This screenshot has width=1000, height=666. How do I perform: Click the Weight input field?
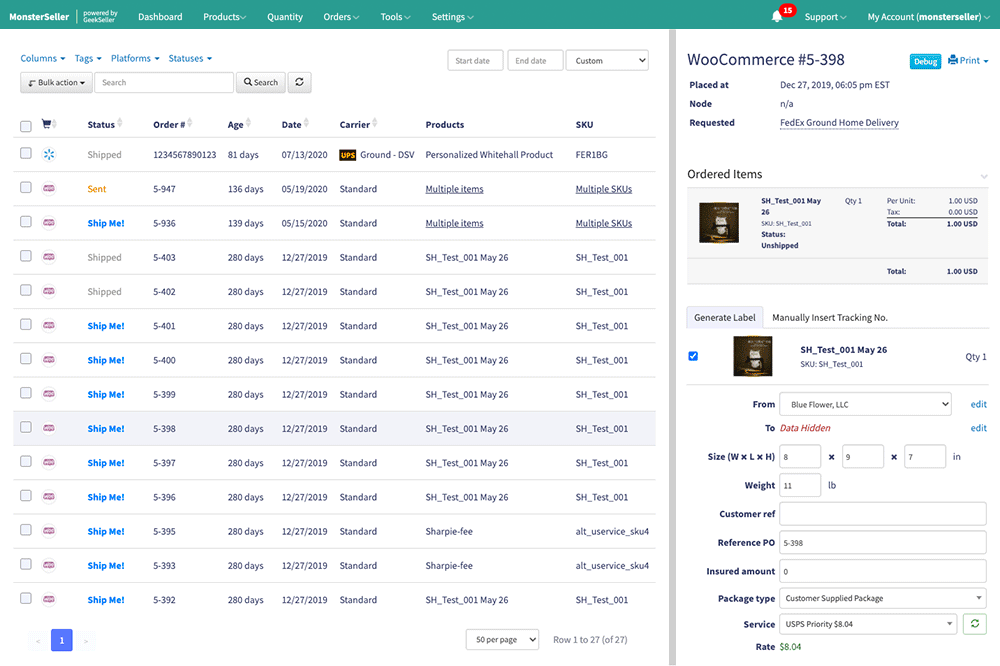[x=800, y=485]
